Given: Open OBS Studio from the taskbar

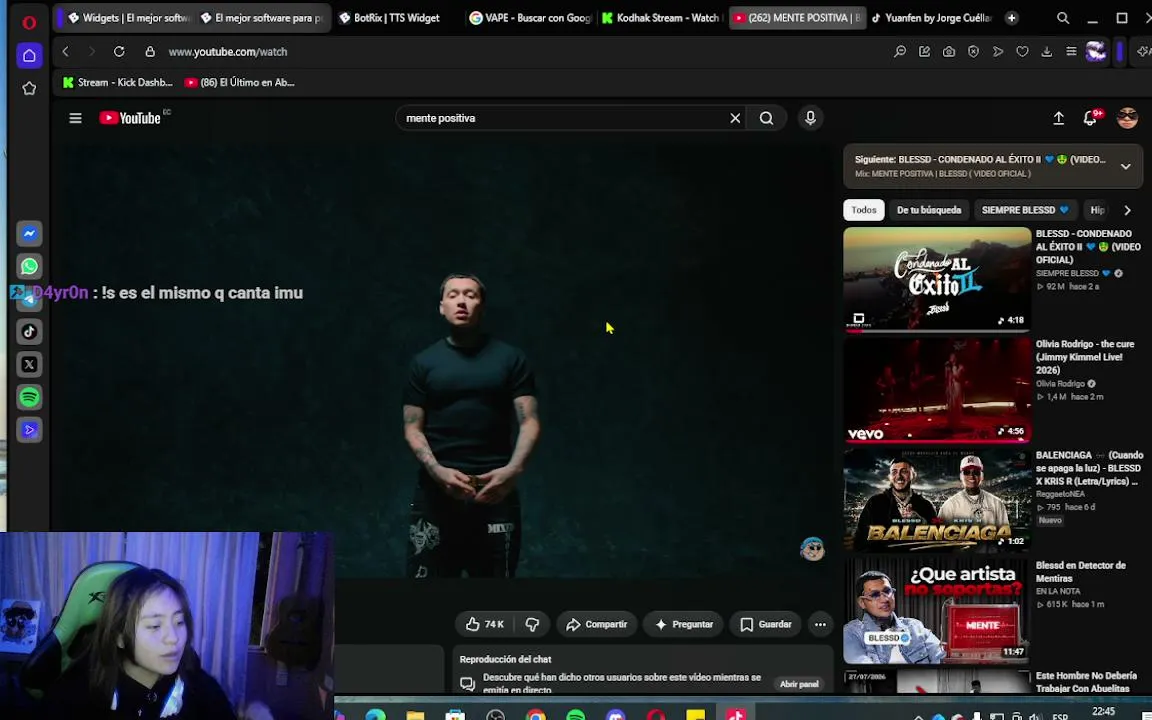Looking at the screenshot, I should click(x=496, y=716).
